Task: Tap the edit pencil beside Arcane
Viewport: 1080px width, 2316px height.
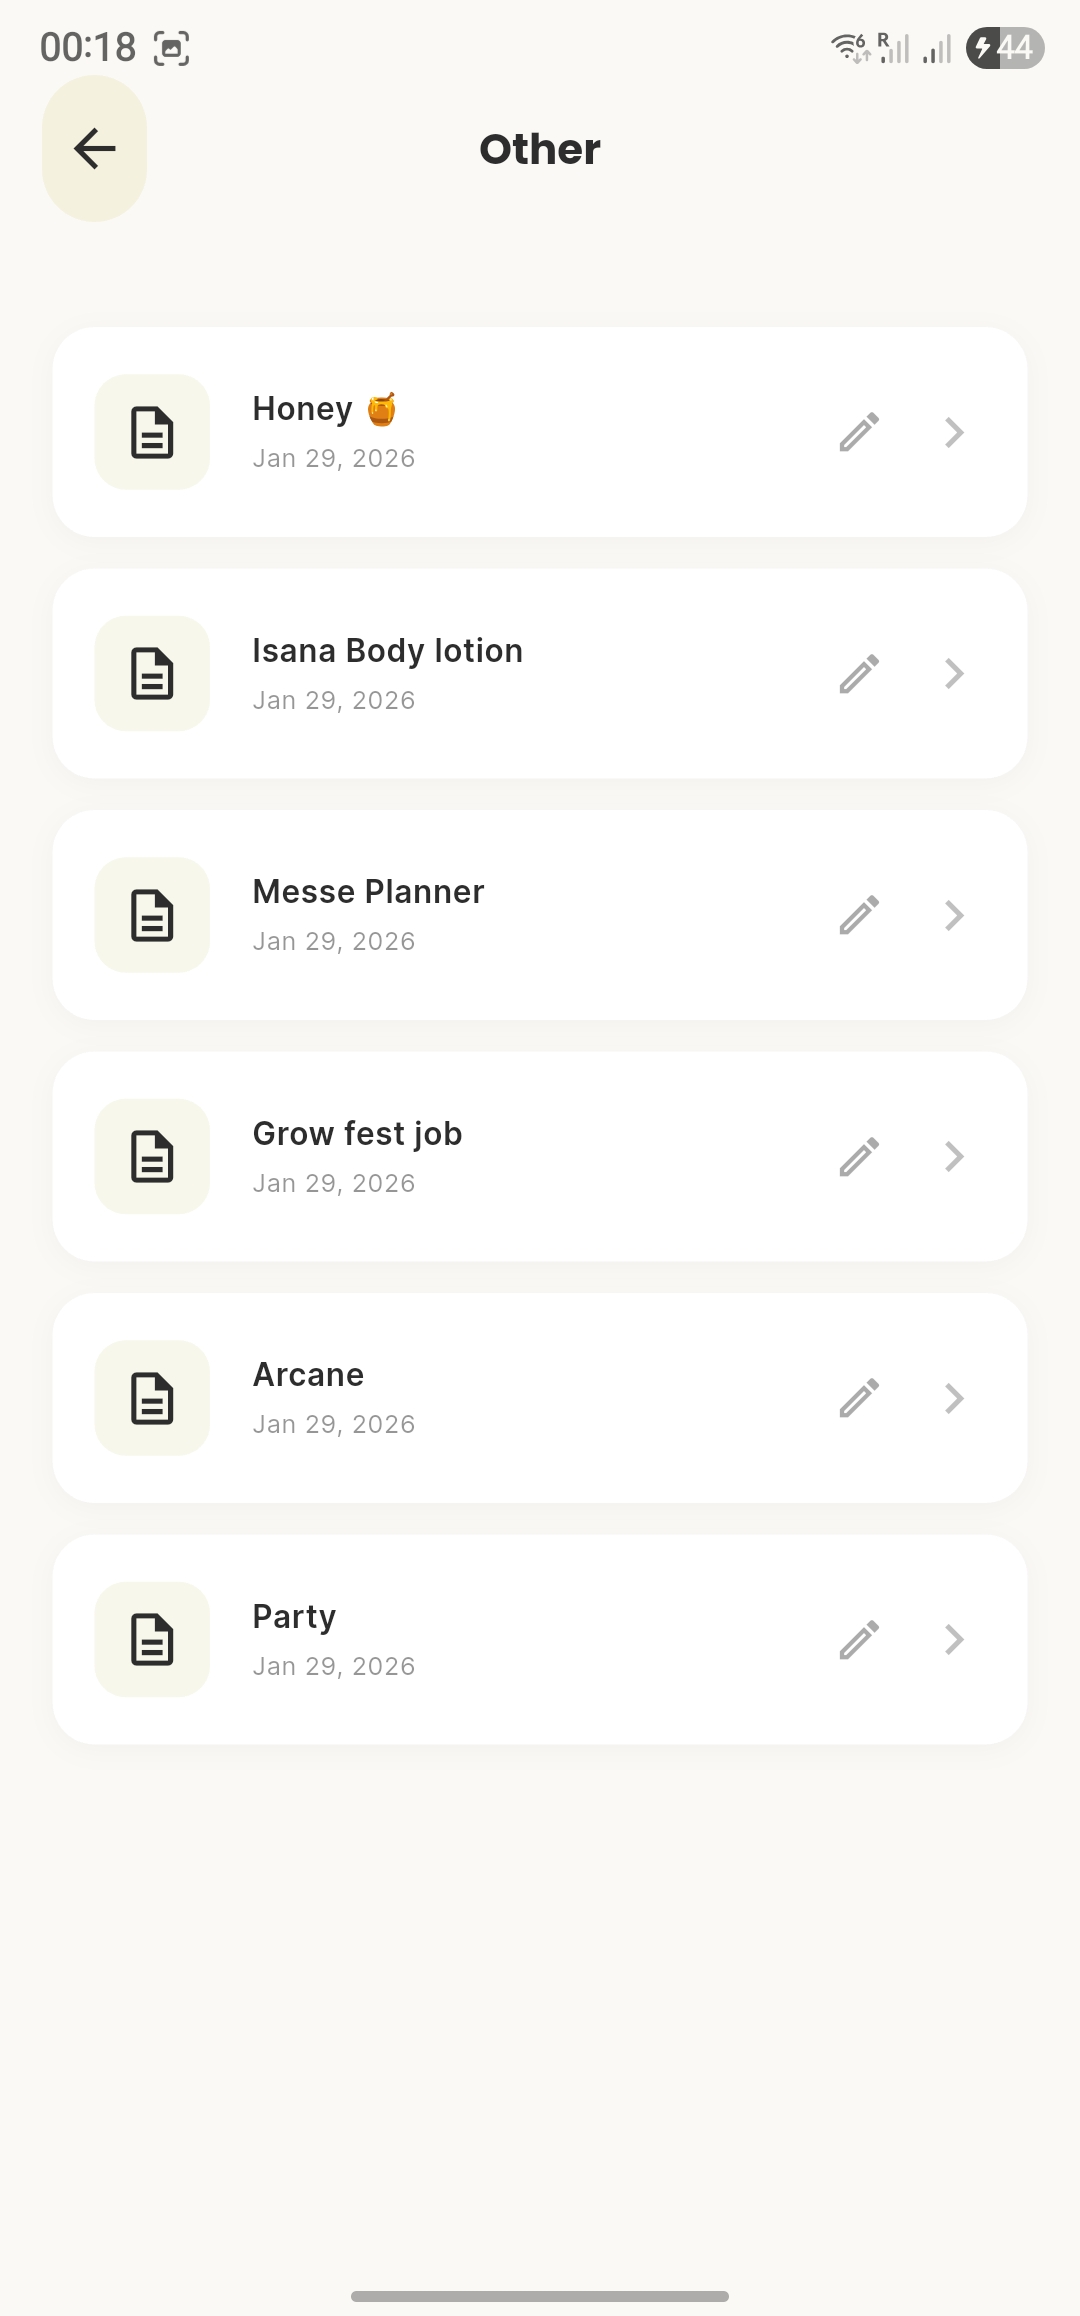Action: (859, 1398)
